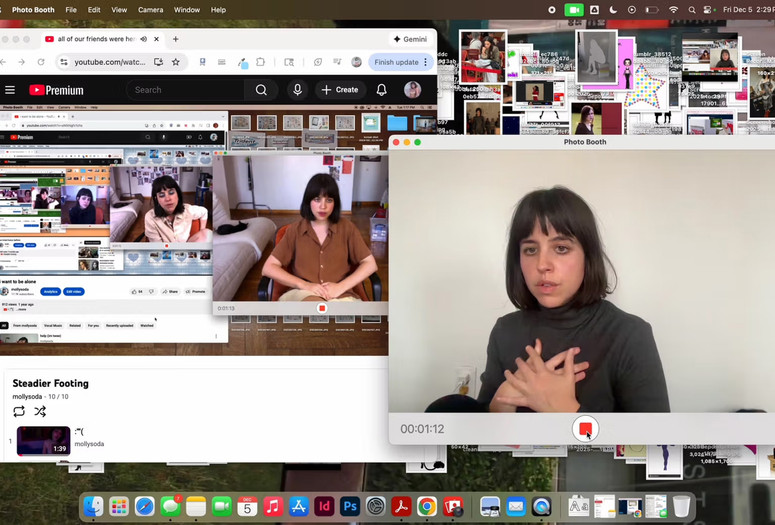This screenshot has height=525, width=775.
Task: Open the media controls icon in Chrome
Action: pyautogui.click(x=337, y=62)
